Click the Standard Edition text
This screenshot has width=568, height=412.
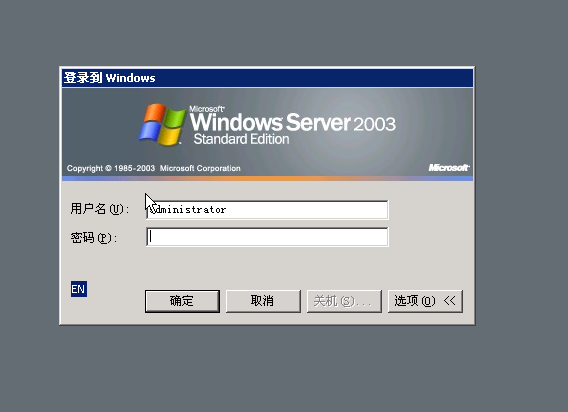tap(242, 139)
